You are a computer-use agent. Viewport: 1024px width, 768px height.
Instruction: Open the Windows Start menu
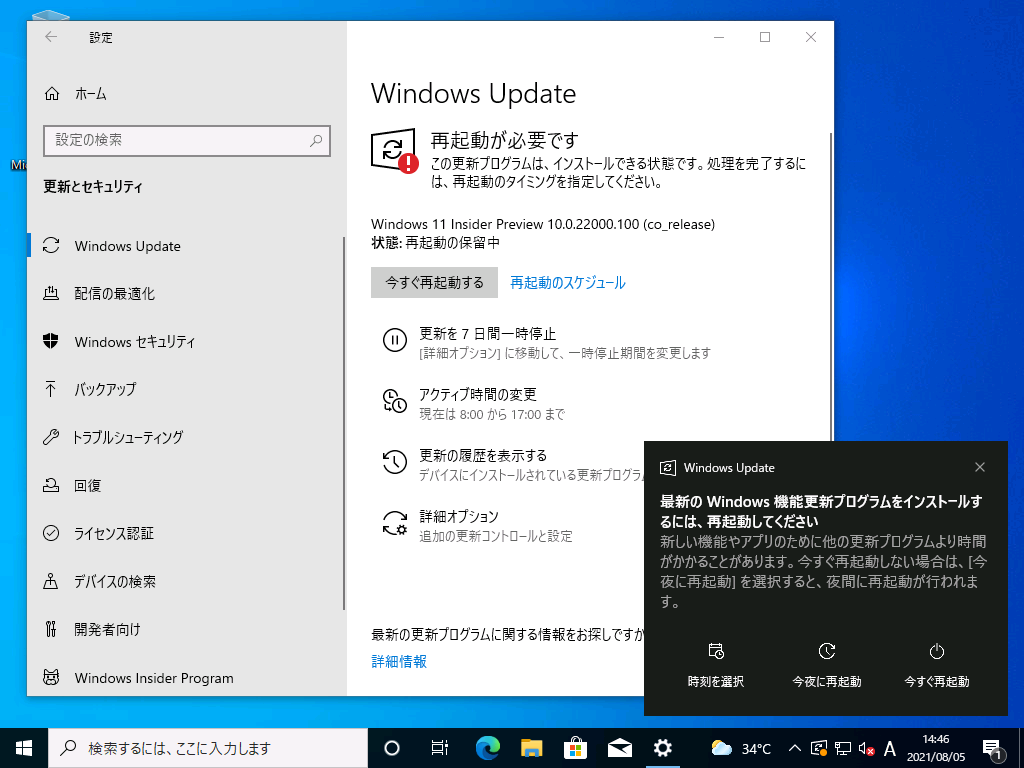(24, 748)
